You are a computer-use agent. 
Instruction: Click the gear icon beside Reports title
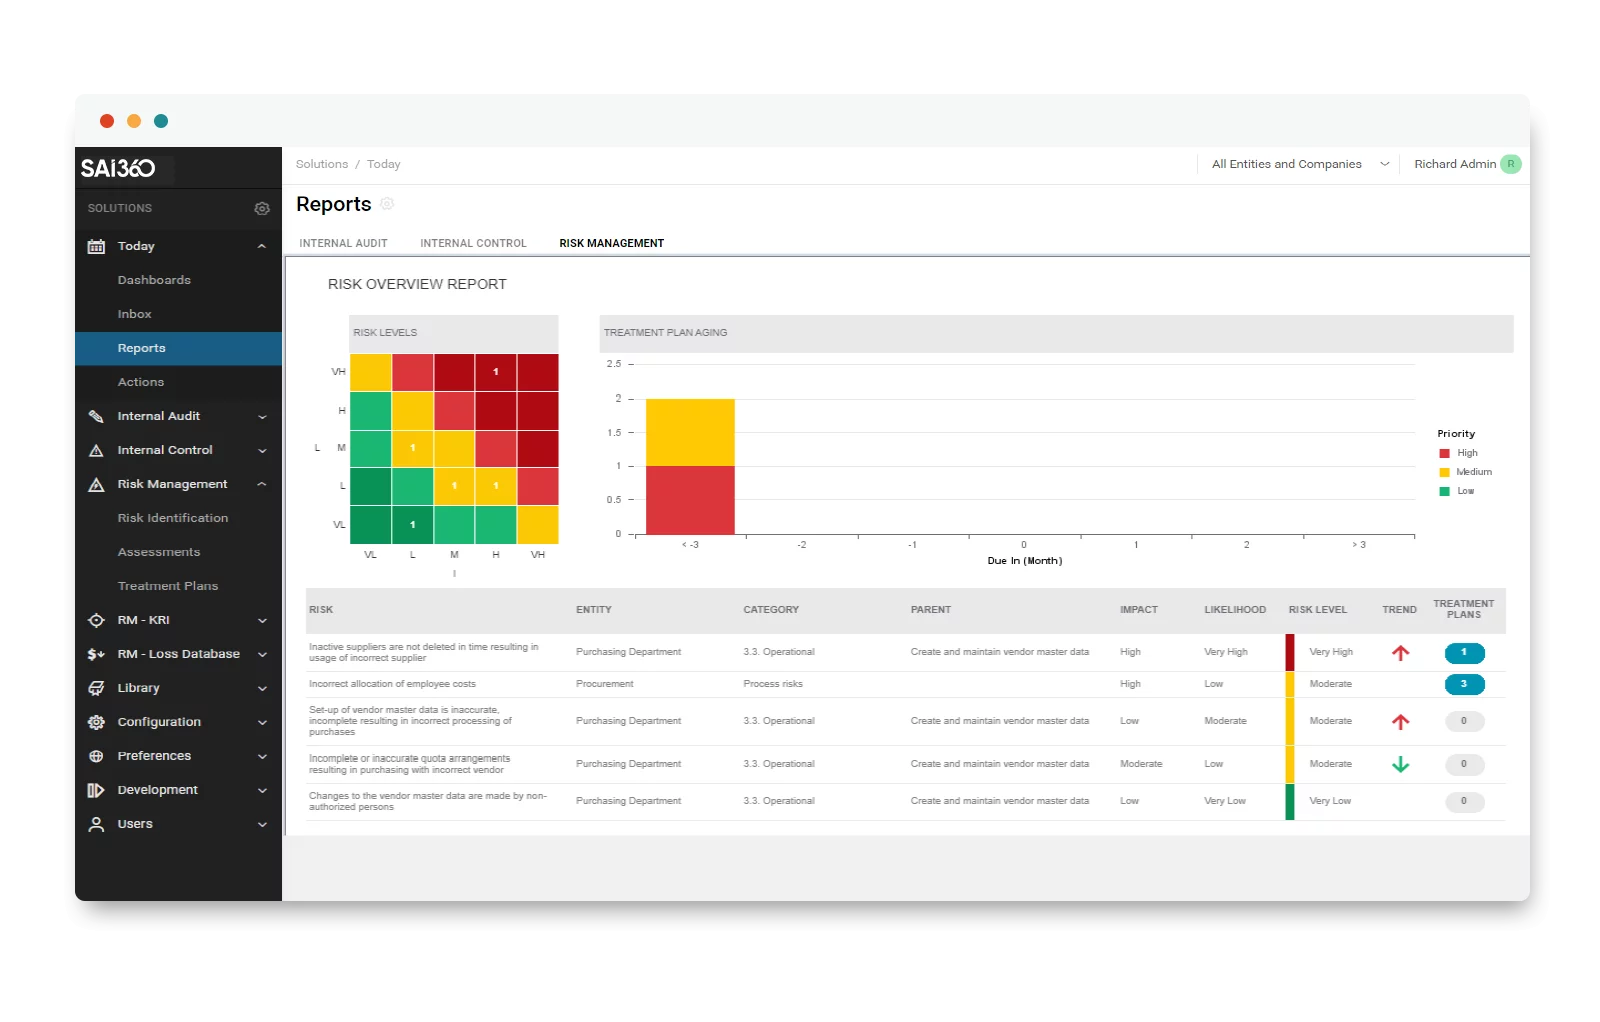[x=387, y=203]
